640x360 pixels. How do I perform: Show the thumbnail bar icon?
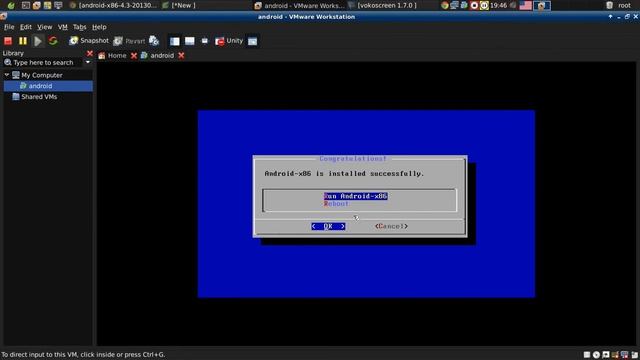[x=190, y=41]
